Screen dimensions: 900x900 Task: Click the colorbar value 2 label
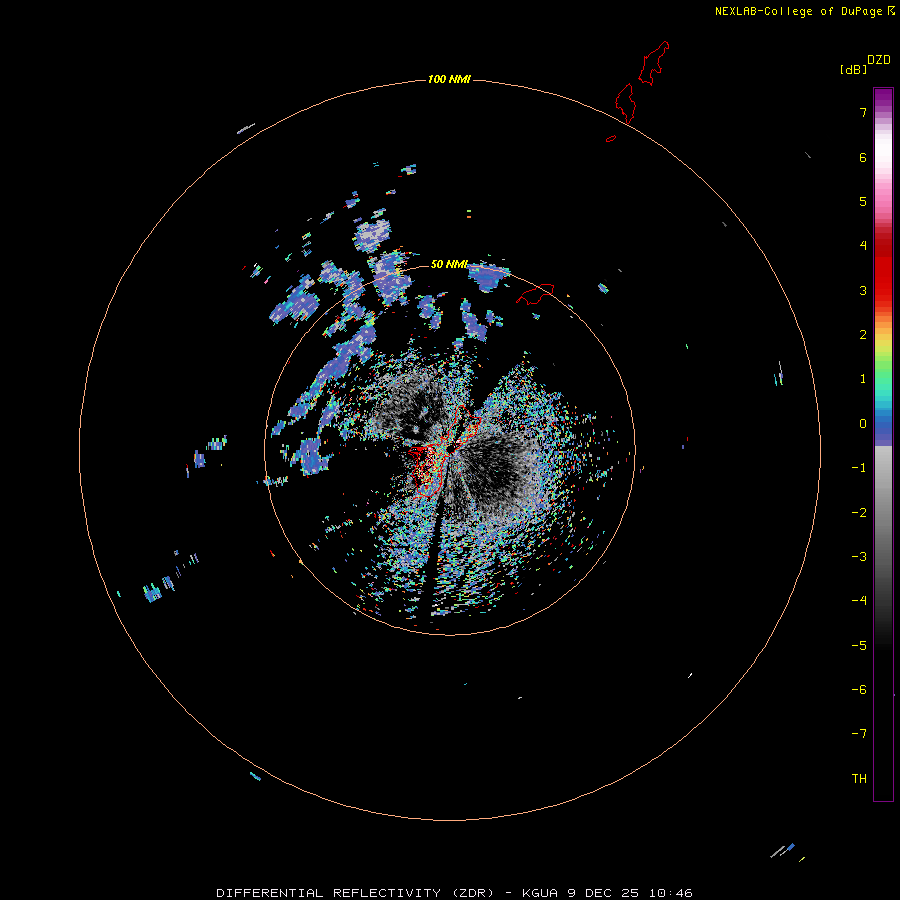[863, 335]
